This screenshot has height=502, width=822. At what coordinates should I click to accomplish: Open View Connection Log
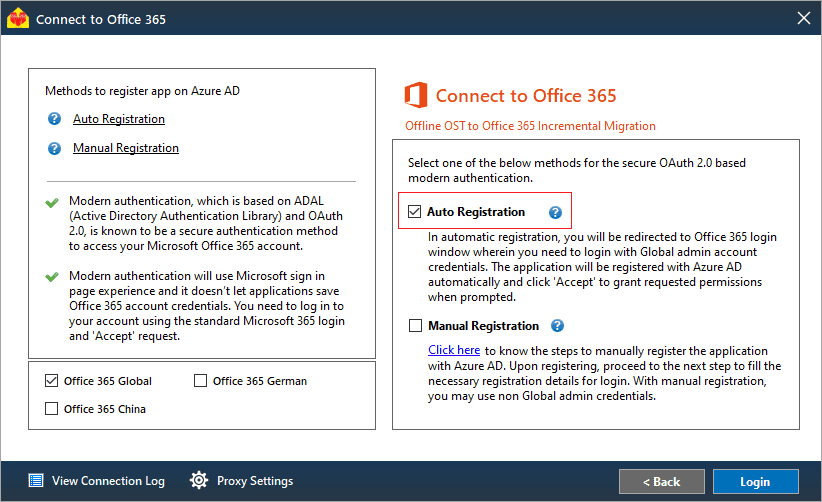click(108, 481)
